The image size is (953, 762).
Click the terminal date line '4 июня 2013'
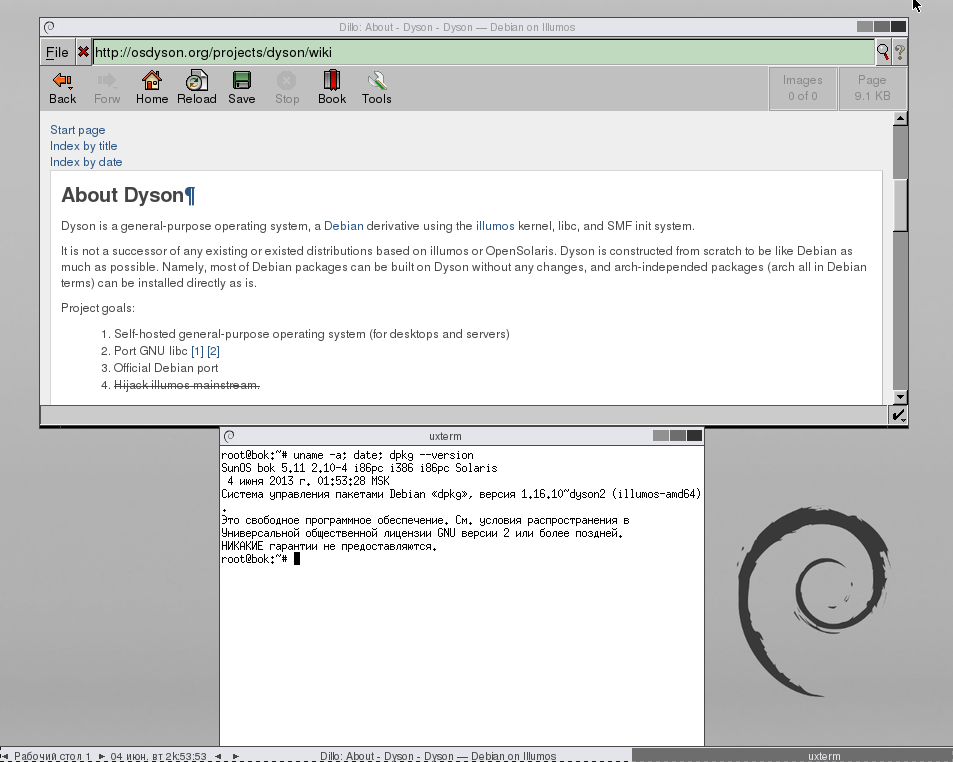click(308, 481)
